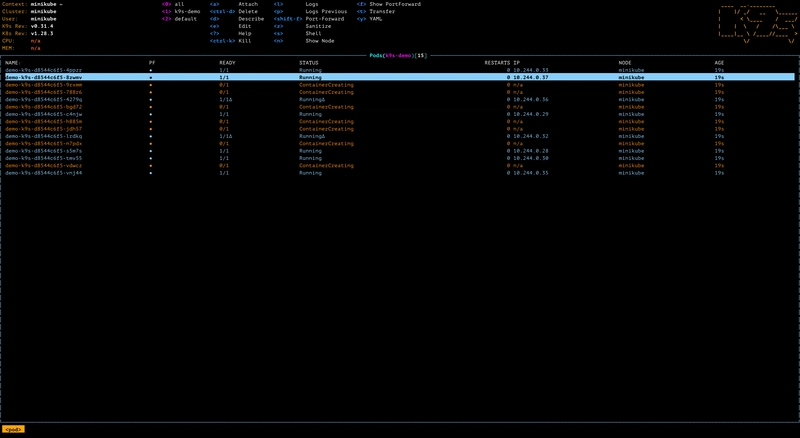Click the orange PF dot of pod 9rxmm
This screenshot has width=800, height=438.
151,84
